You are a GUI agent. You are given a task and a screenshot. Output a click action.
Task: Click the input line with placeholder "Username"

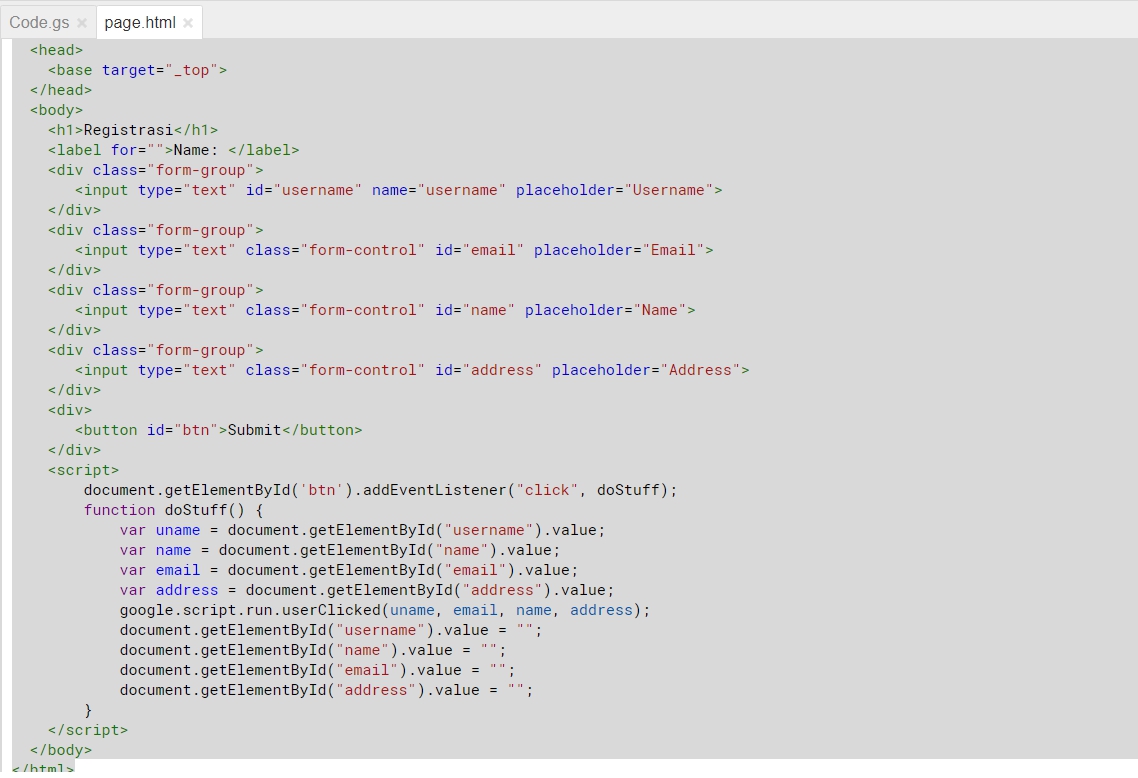pos(398,190)
